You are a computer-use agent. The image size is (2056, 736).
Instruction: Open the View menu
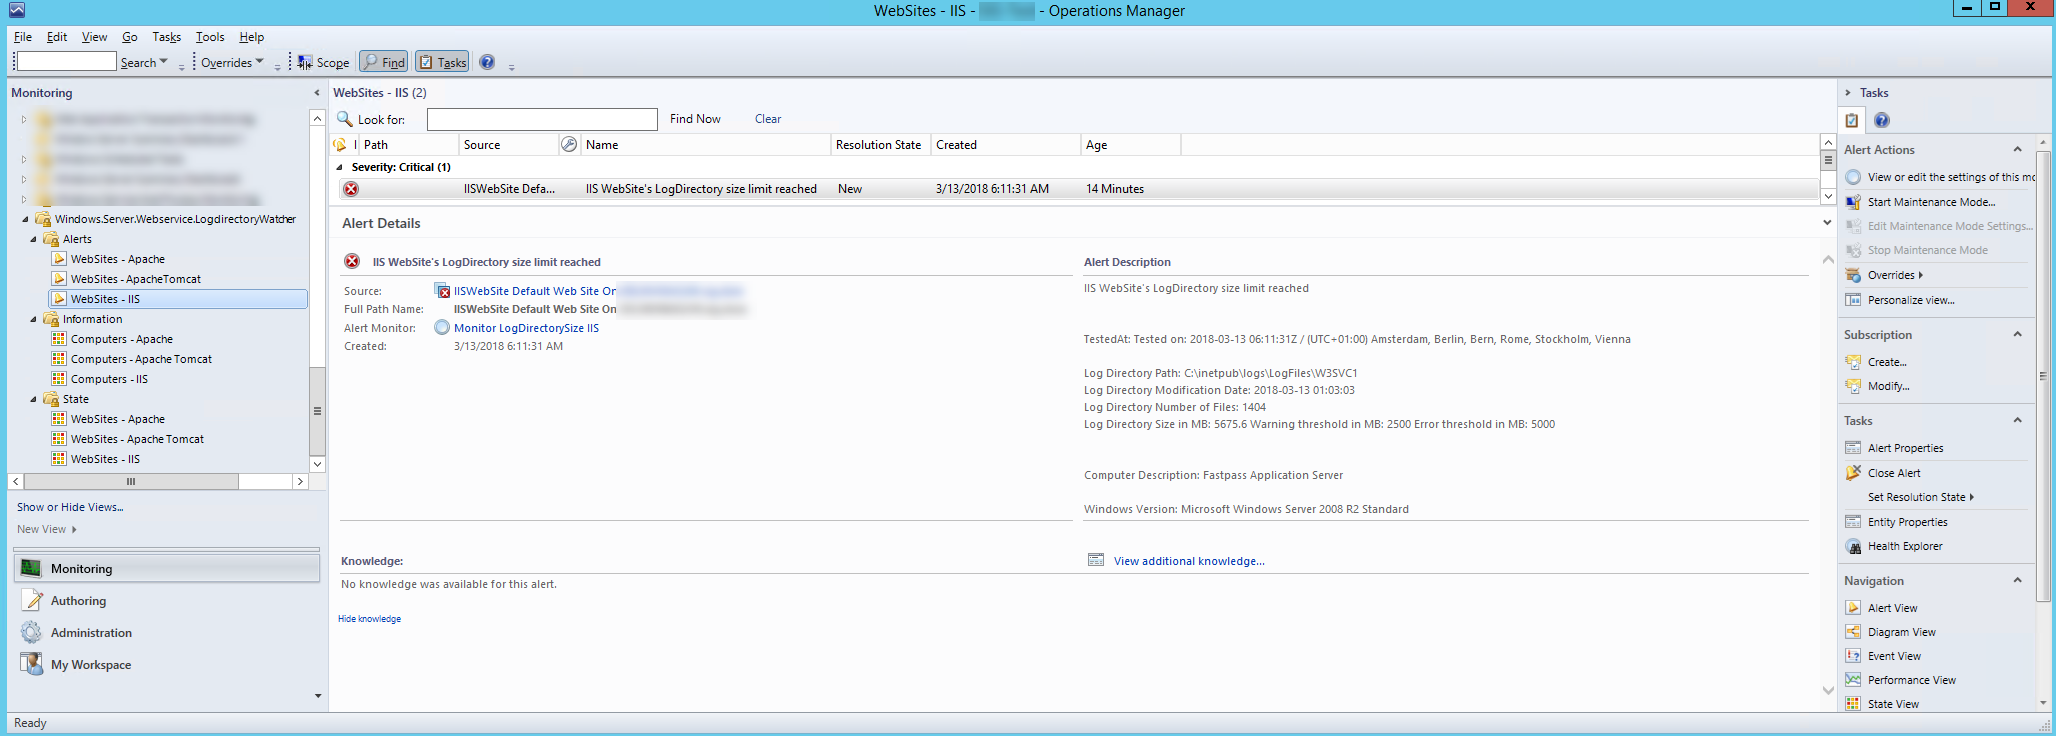(x=94, y=37)
